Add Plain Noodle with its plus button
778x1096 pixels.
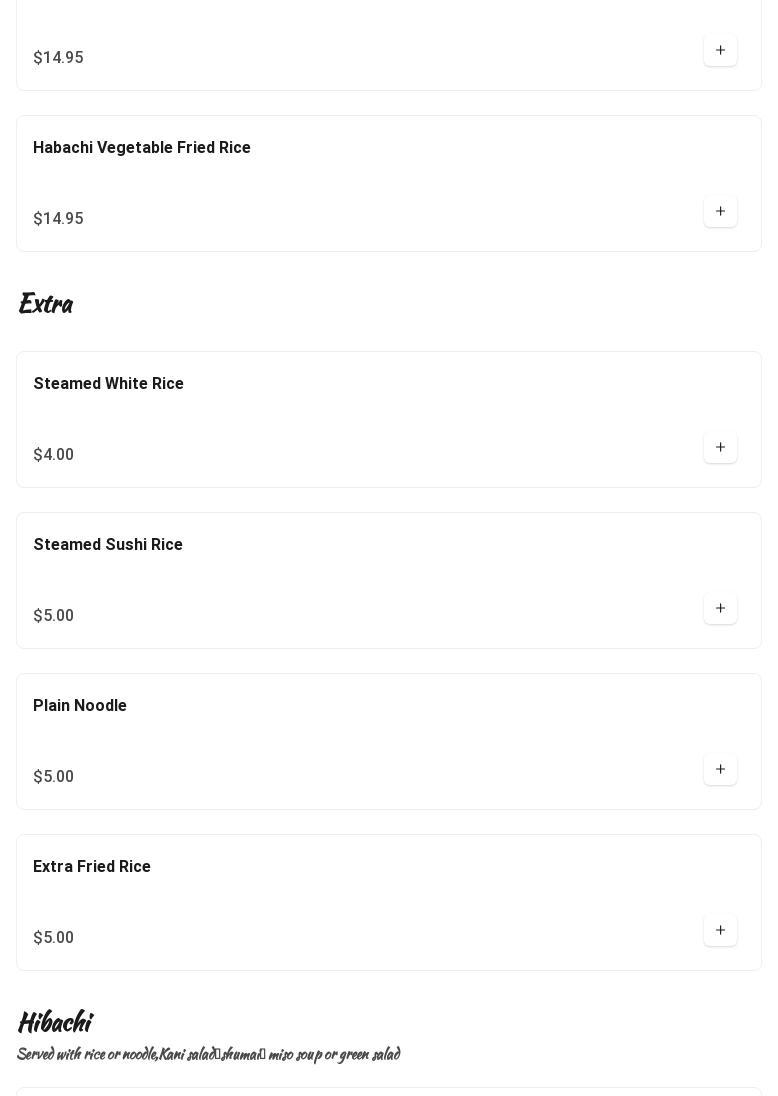[x=720, y=769]
